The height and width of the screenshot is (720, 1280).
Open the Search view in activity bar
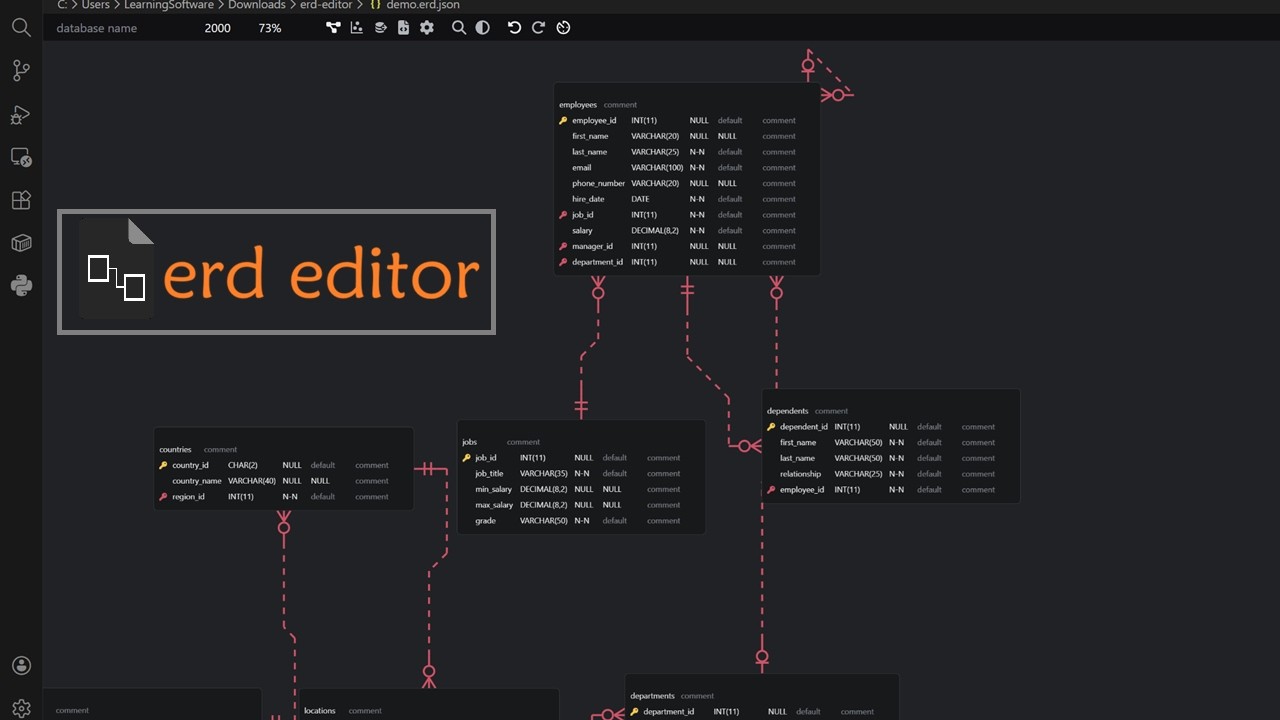coord(21,27)
